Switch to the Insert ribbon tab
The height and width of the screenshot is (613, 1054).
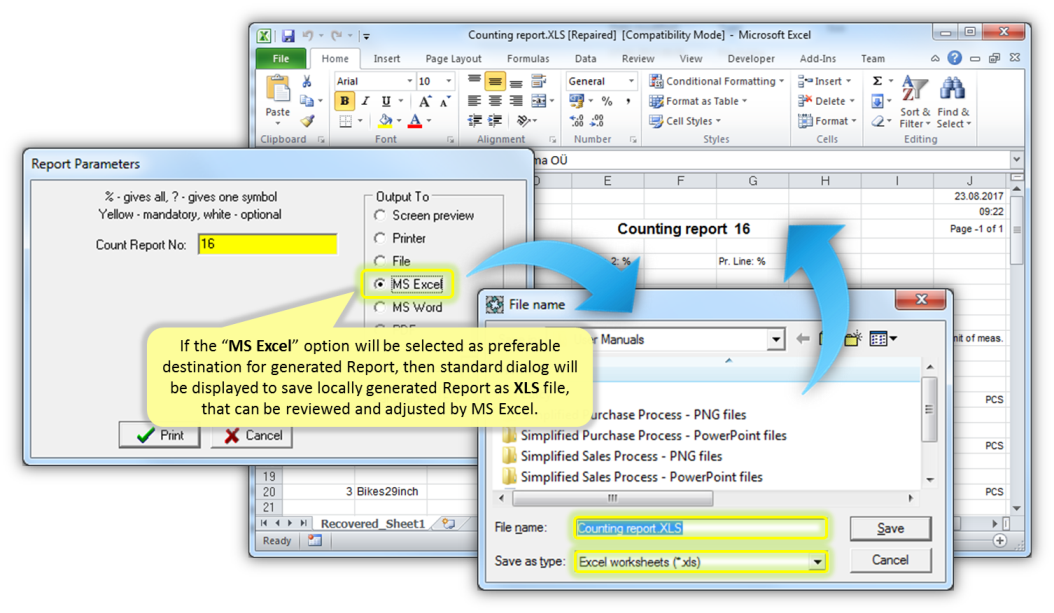387,58
